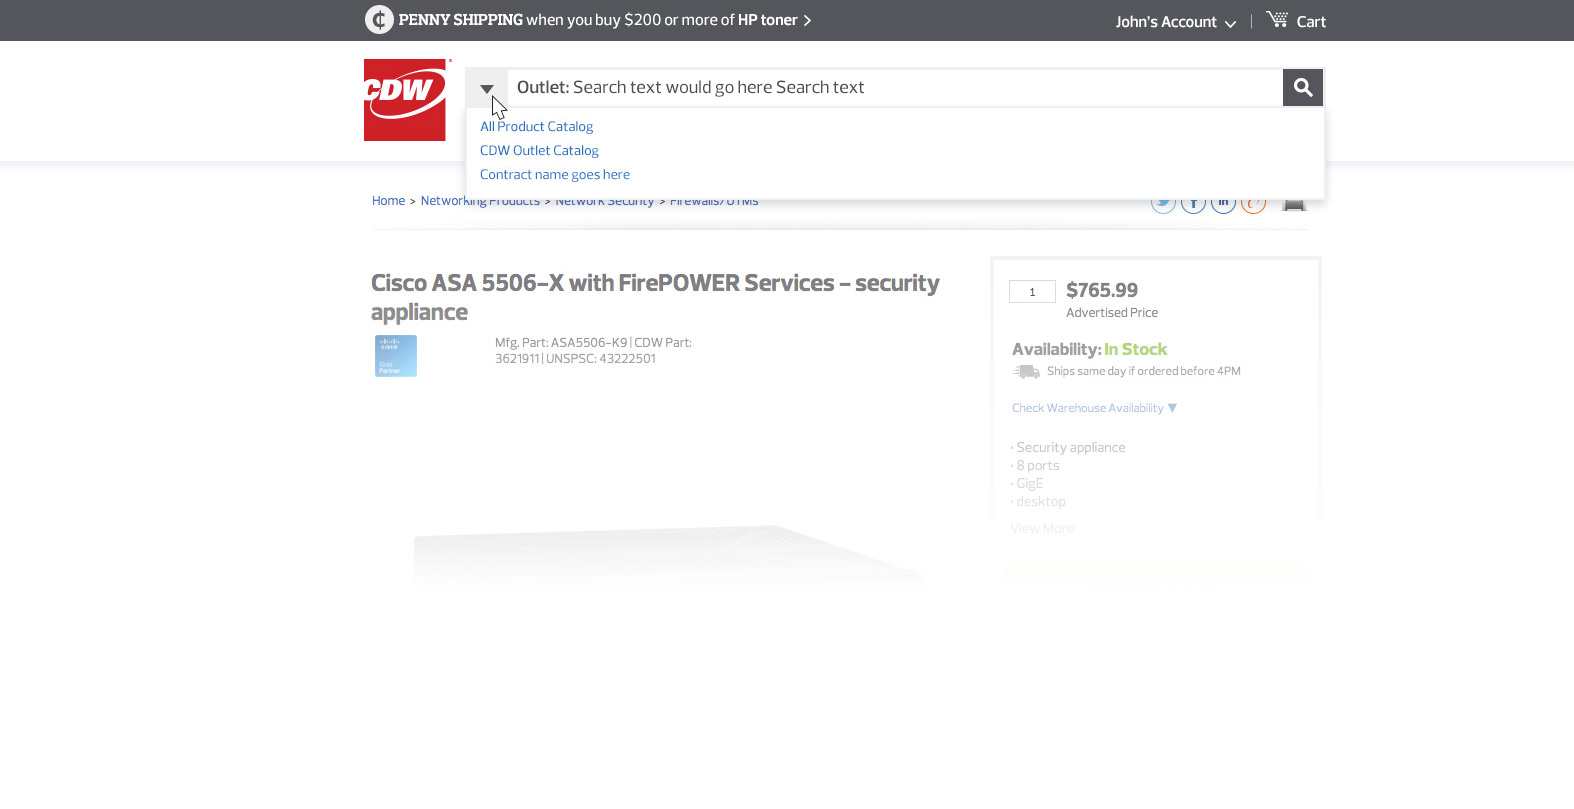Go to Home breadcrumb link
The image size is (1574, 809).
tap(388, 201)
